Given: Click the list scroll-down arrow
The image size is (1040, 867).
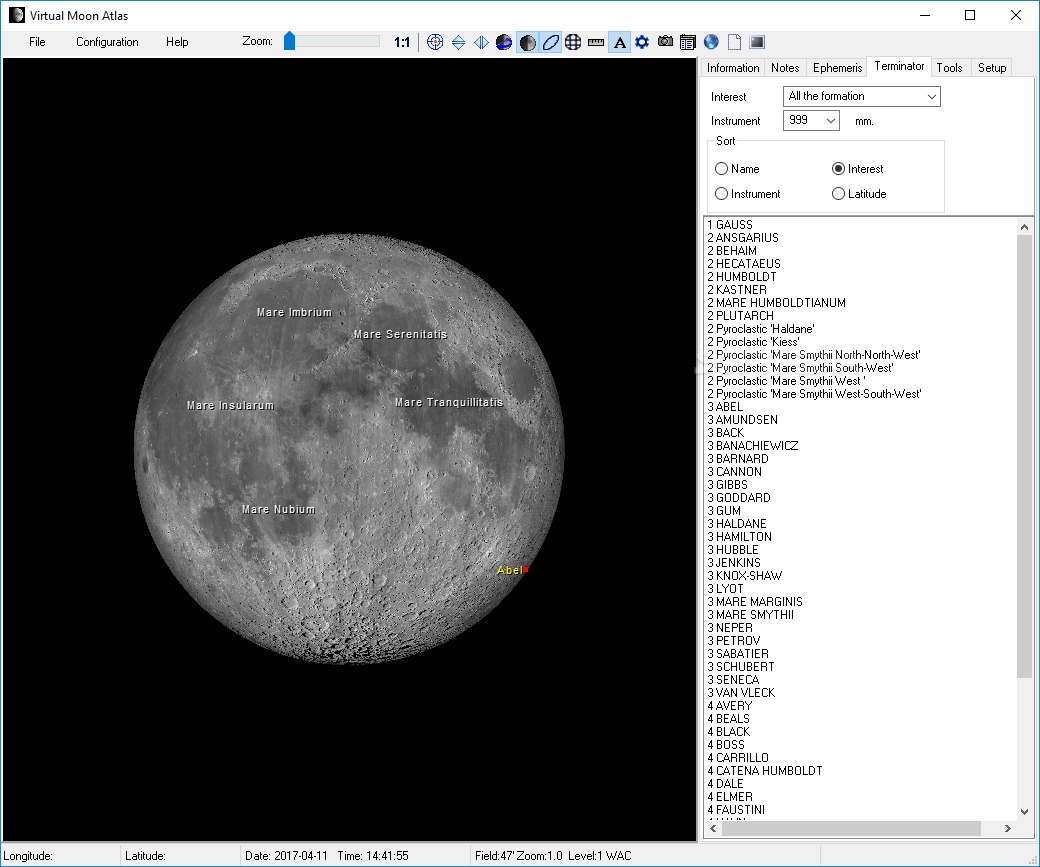Looking at the screenshot, I should (1024, 811).
